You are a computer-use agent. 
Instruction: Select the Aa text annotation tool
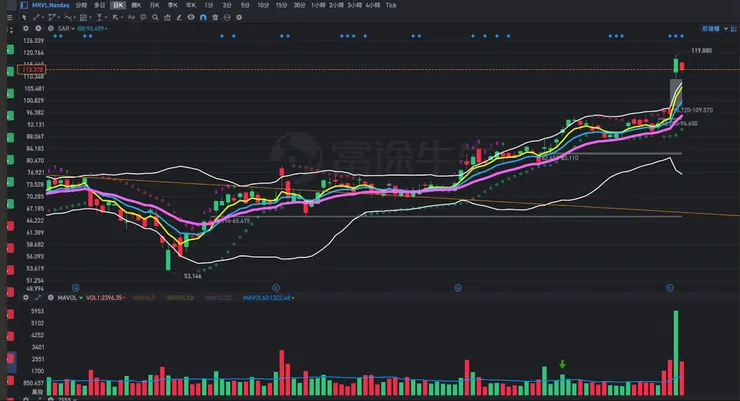(x=131, y=17)
